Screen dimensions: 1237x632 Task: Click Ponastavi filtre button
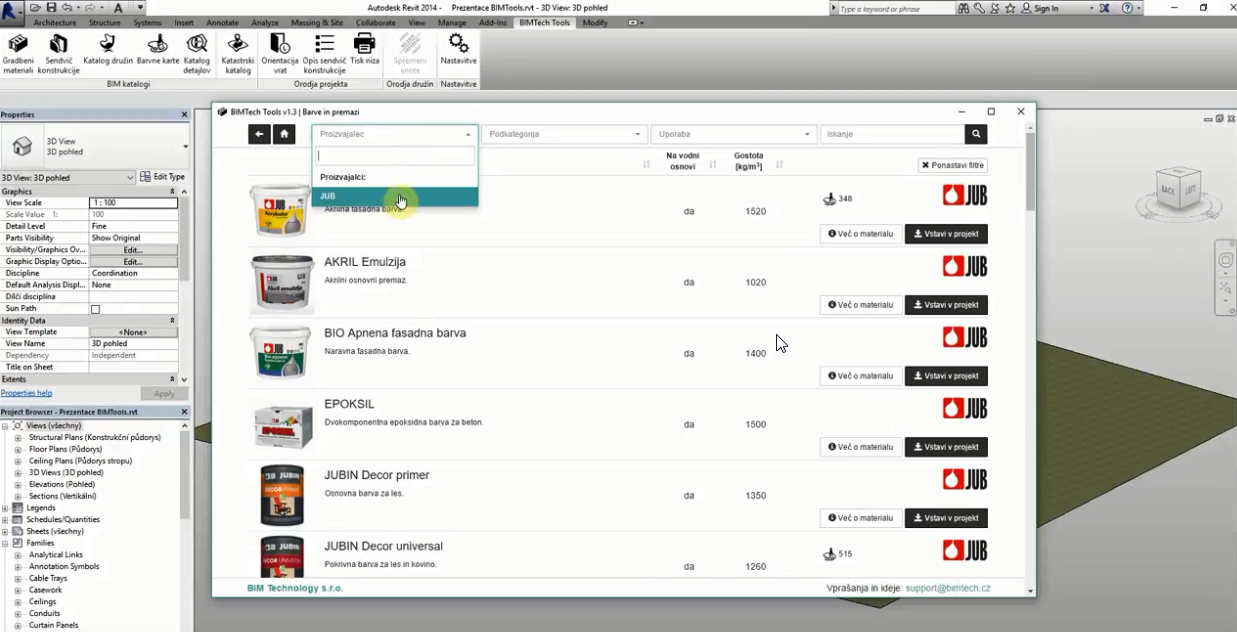pyautogui.click(x=953, y=165)
